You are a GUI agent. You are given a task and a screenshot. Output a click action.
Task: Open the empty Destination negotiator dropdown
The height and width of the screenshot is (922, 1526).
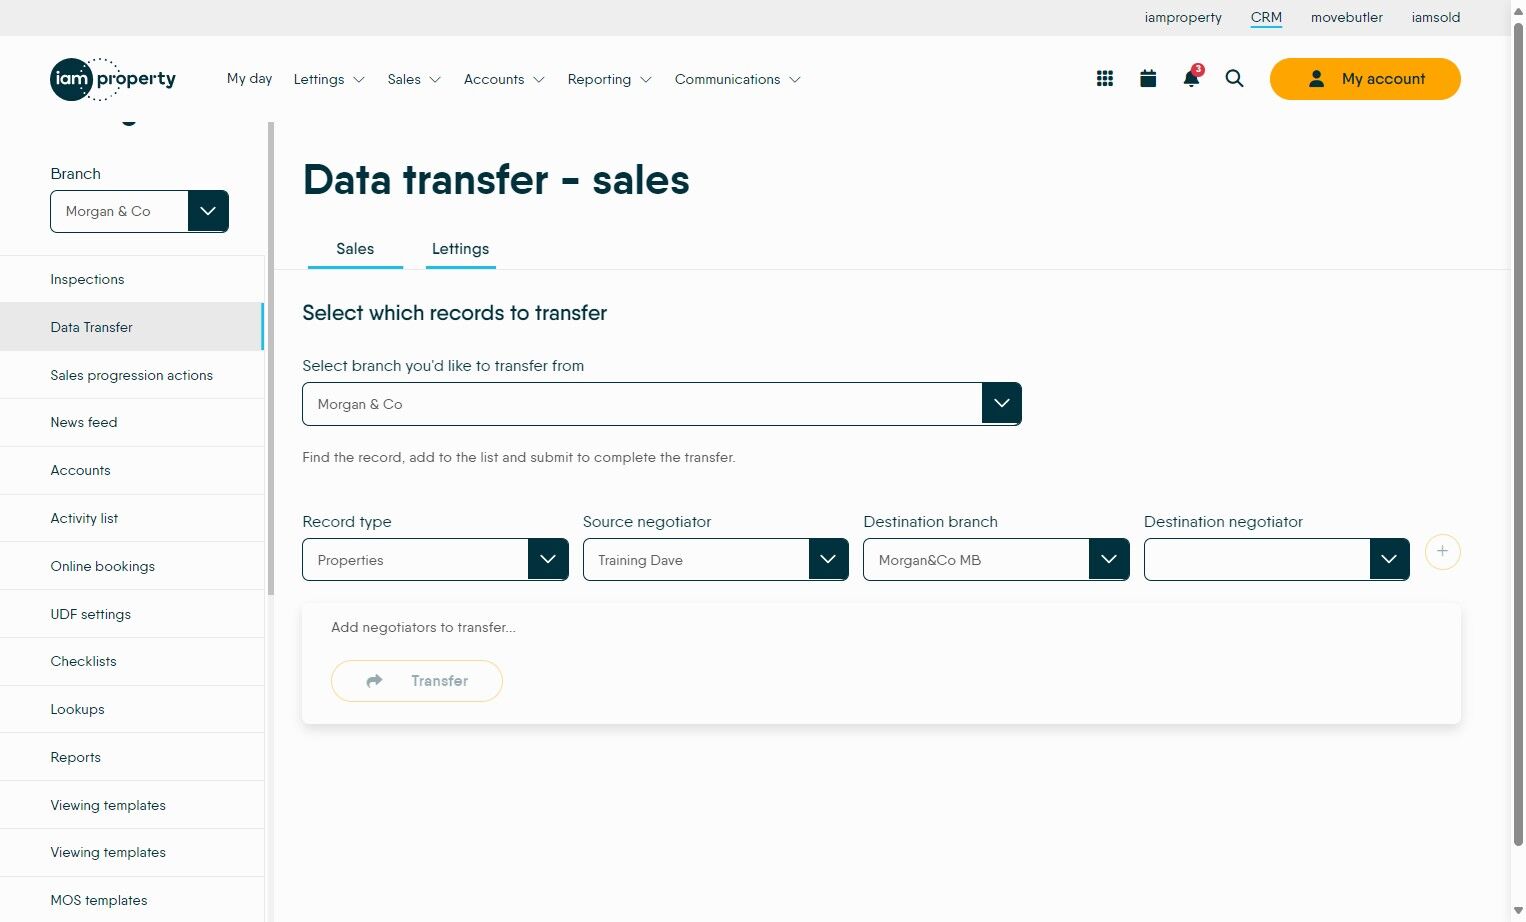[1277, 560]
